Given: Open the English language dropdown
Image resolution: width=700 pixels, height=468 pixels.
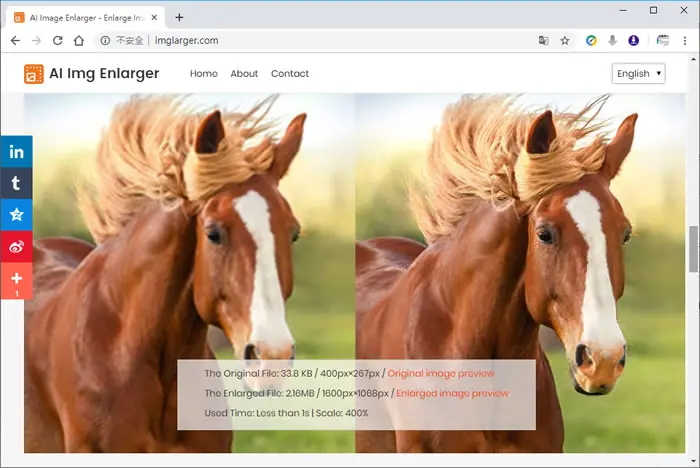Looking at the screenshot, I should click(638, 74).
